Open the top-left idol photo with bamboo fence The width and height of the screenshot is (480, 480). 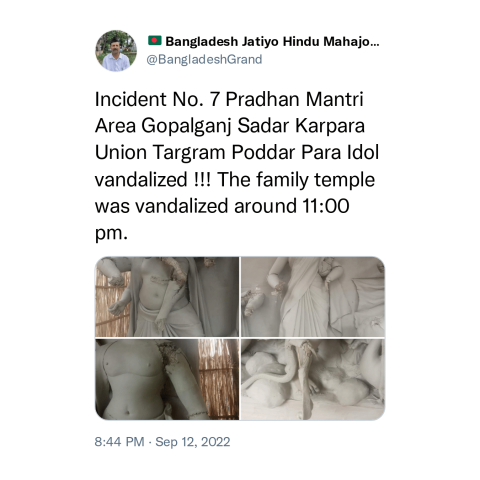coord(167,297)
